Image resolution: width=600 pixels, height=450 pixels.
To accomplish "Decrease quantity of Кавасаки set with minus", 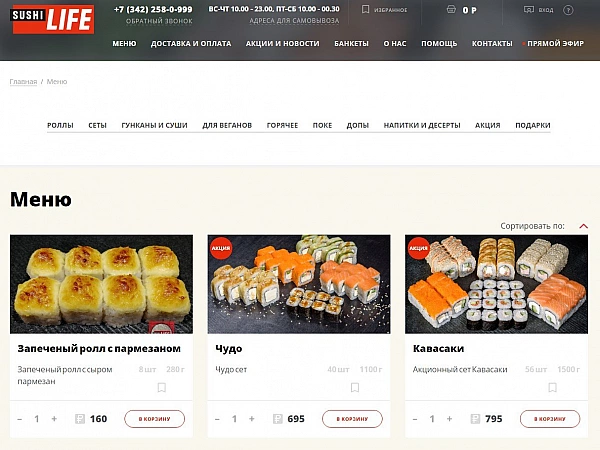I will [415, 419].
